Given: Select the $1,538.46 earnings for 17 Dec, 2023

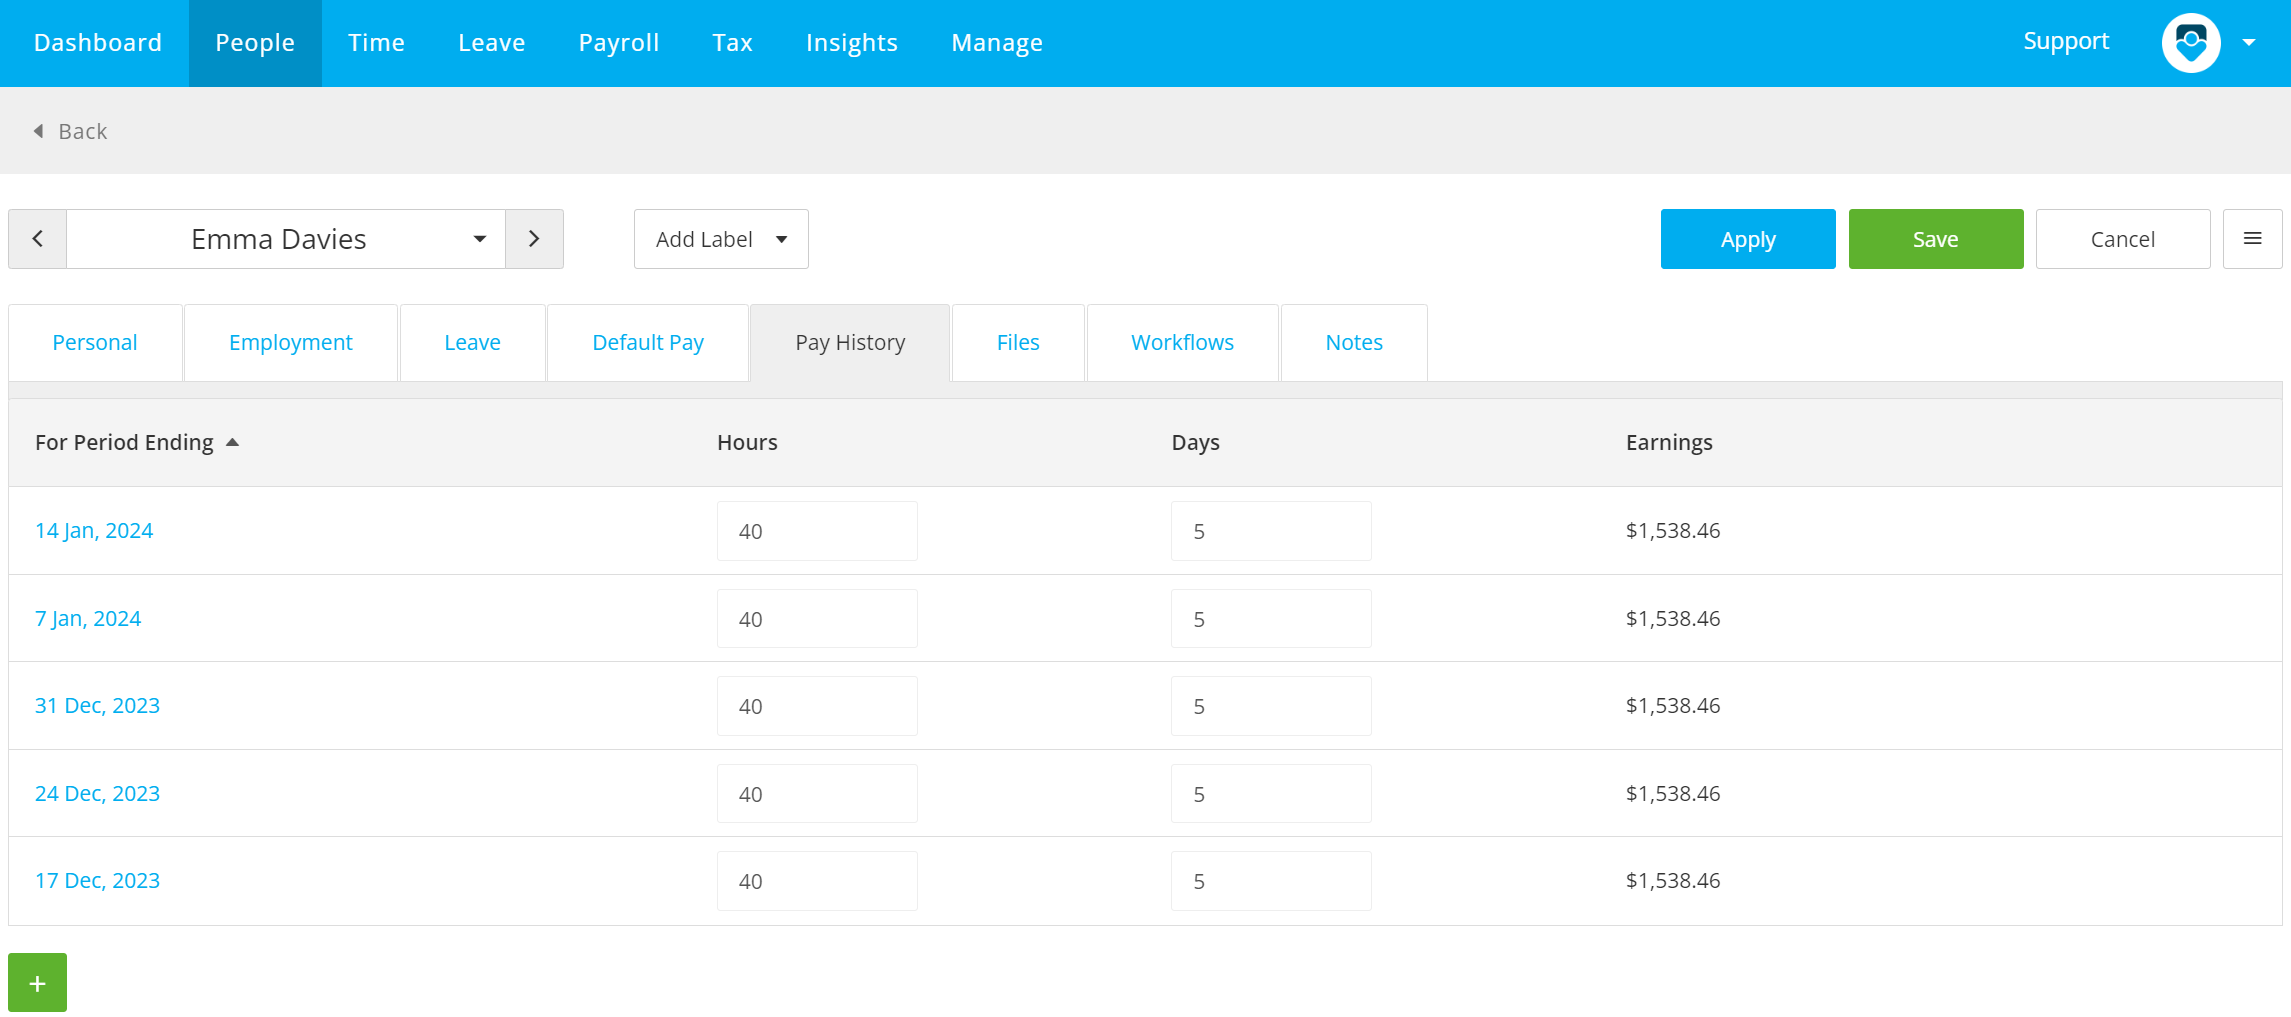Looking at the screenshot, I should (x=1673, y=881).
